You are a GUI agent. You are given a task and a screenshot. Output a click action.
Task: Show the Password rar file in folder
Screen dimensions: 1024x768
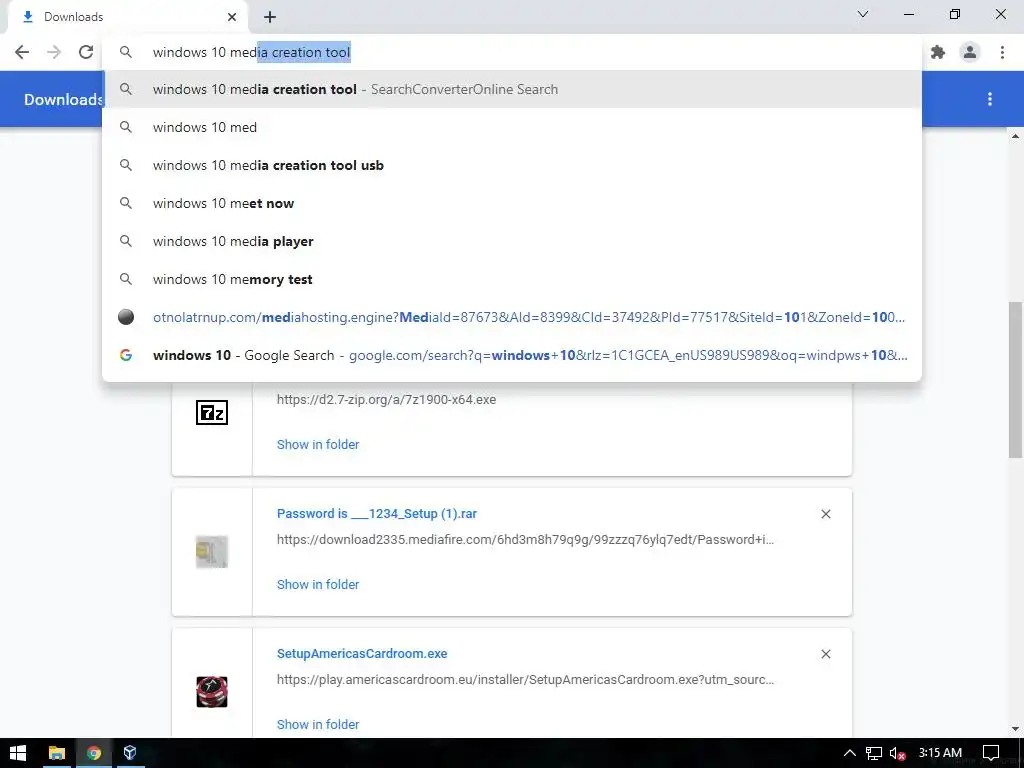[x=318, y=584]
